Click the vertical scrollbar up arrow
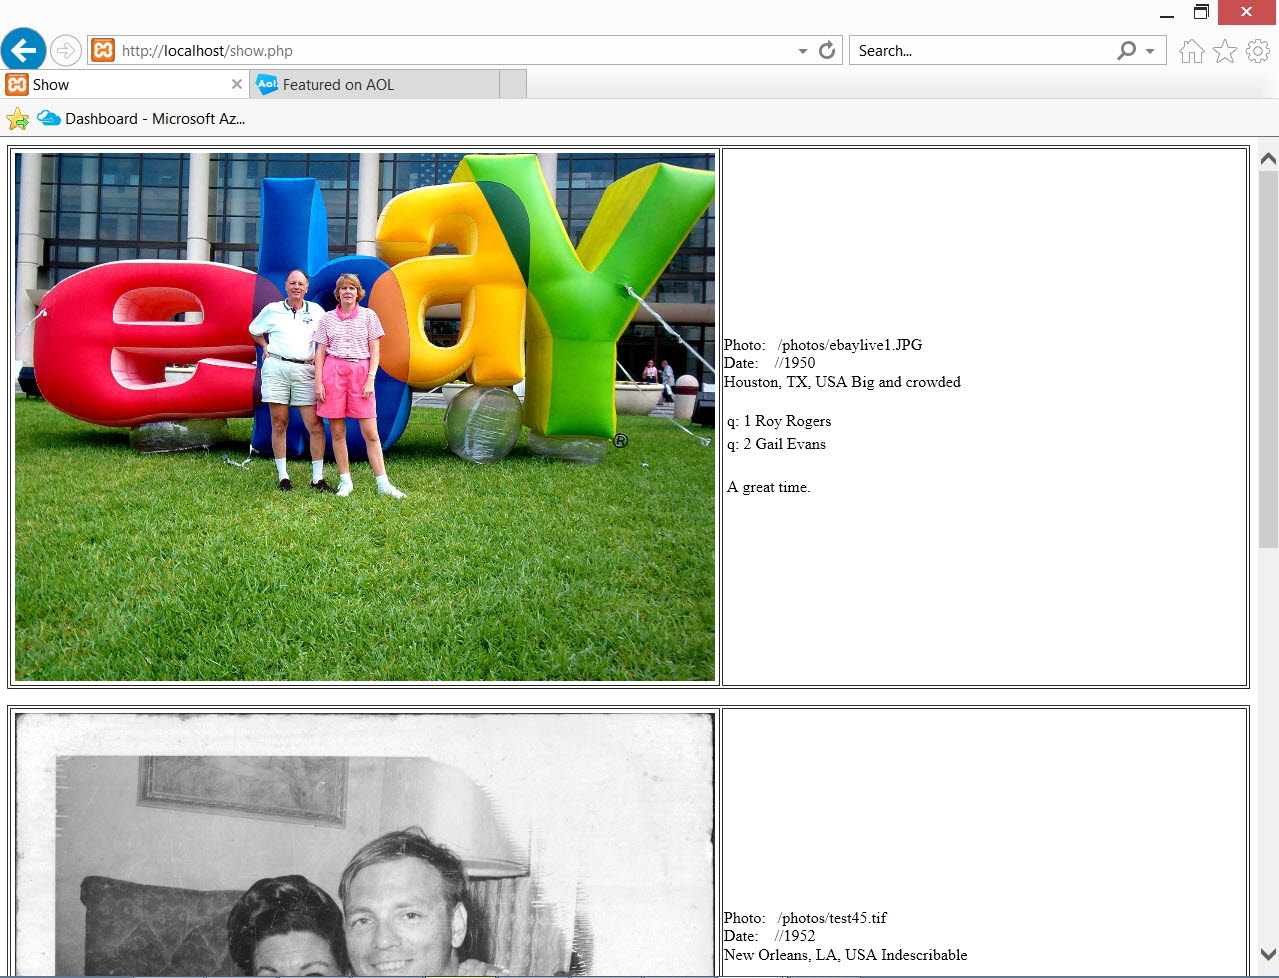The width and height of the screenshot is (1279, 978). [x=1268, y=159]
